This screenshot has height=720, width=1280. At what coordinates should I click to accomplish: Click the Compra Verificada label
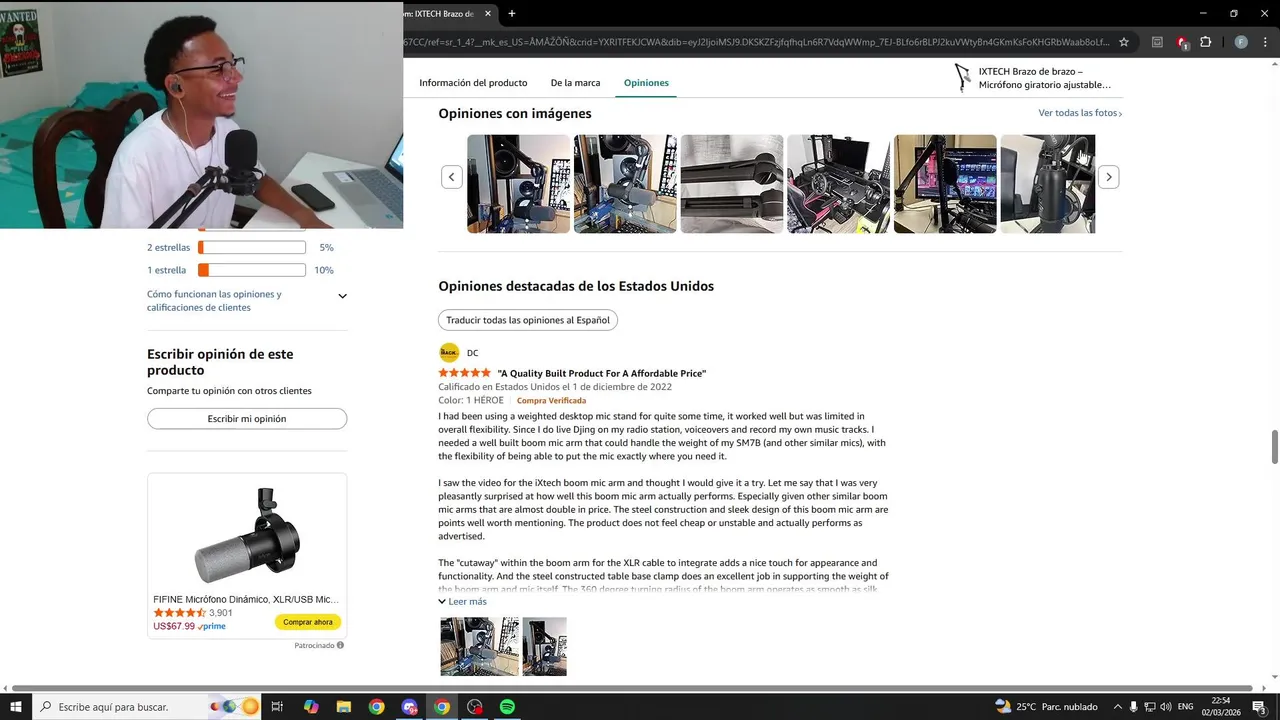pyautogui.click(x=551, y=400)
